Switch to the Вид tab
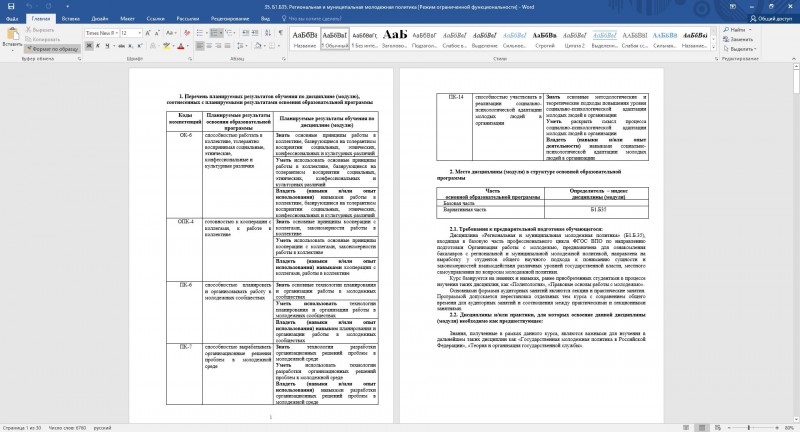Image resolution: width=800 pixels, height=432 pixels. point(265,19)
